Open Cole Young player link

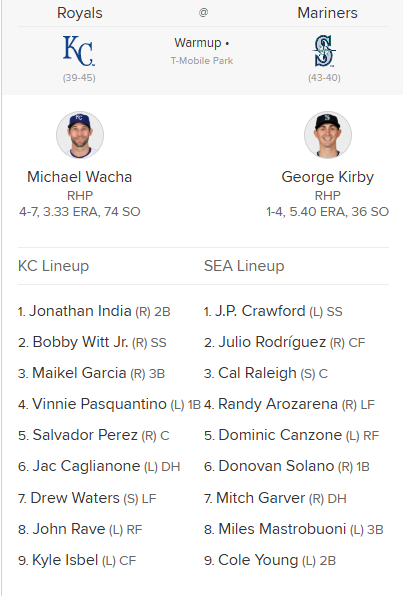point(258,560)
